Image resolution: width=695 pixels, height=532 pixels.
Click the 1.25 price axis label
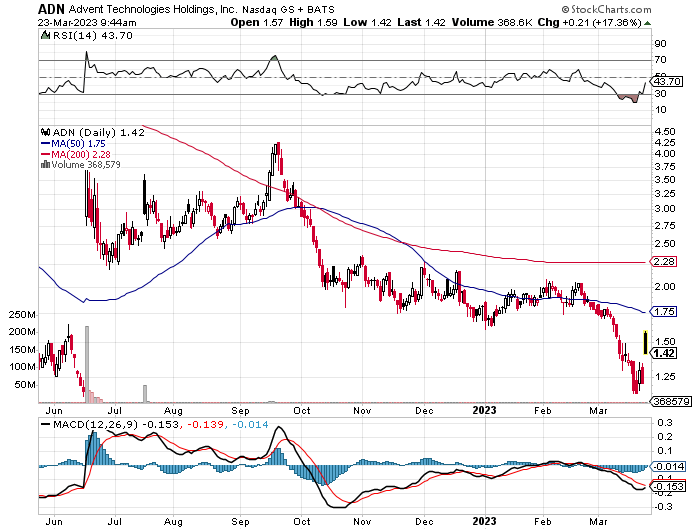(x=665, y=377)
